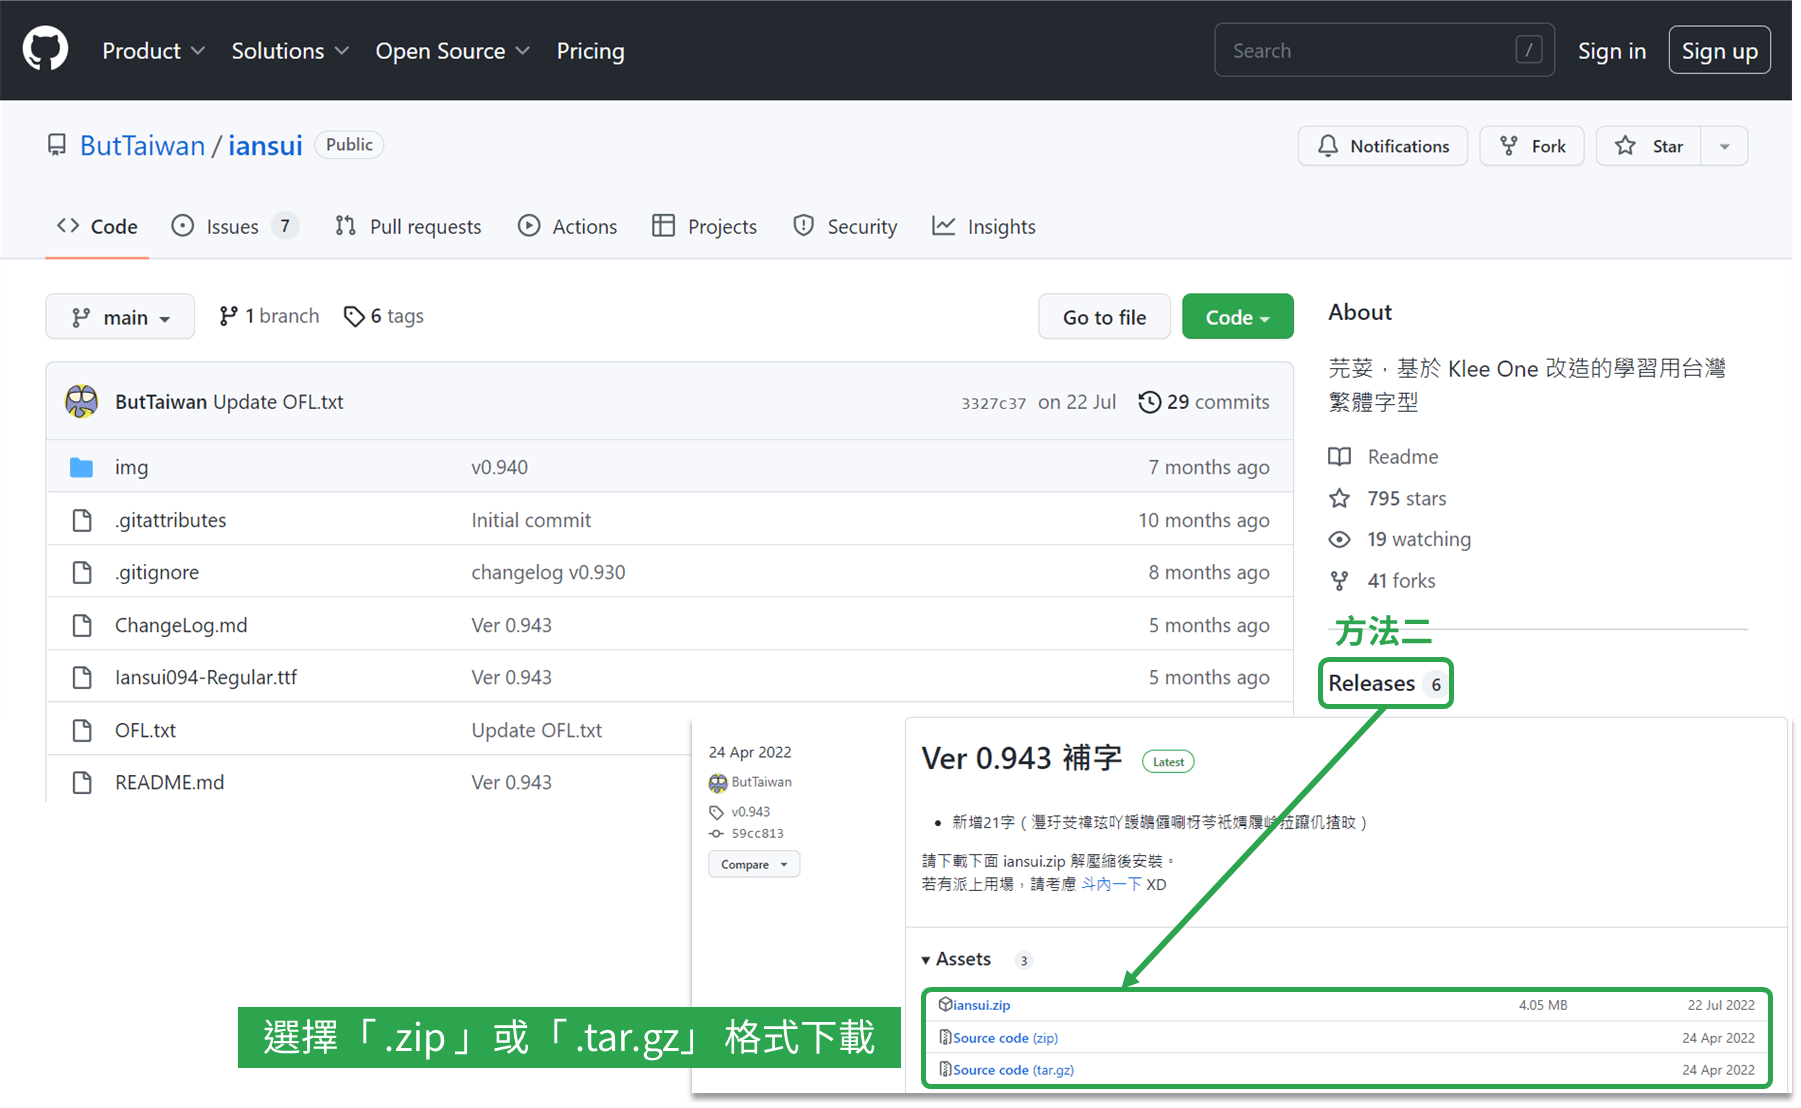Screen dimensions: 1801x1108
Task: Expand the Solutions menu
Action: pyautogui.click(x=290, y=50)
